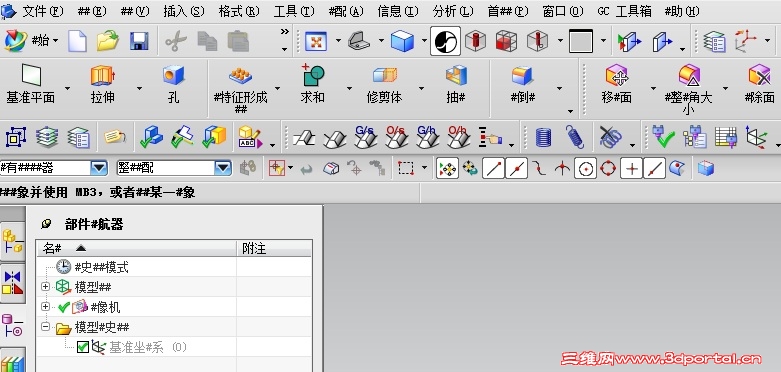Open the 格式(R) menu

pos(239,11)
